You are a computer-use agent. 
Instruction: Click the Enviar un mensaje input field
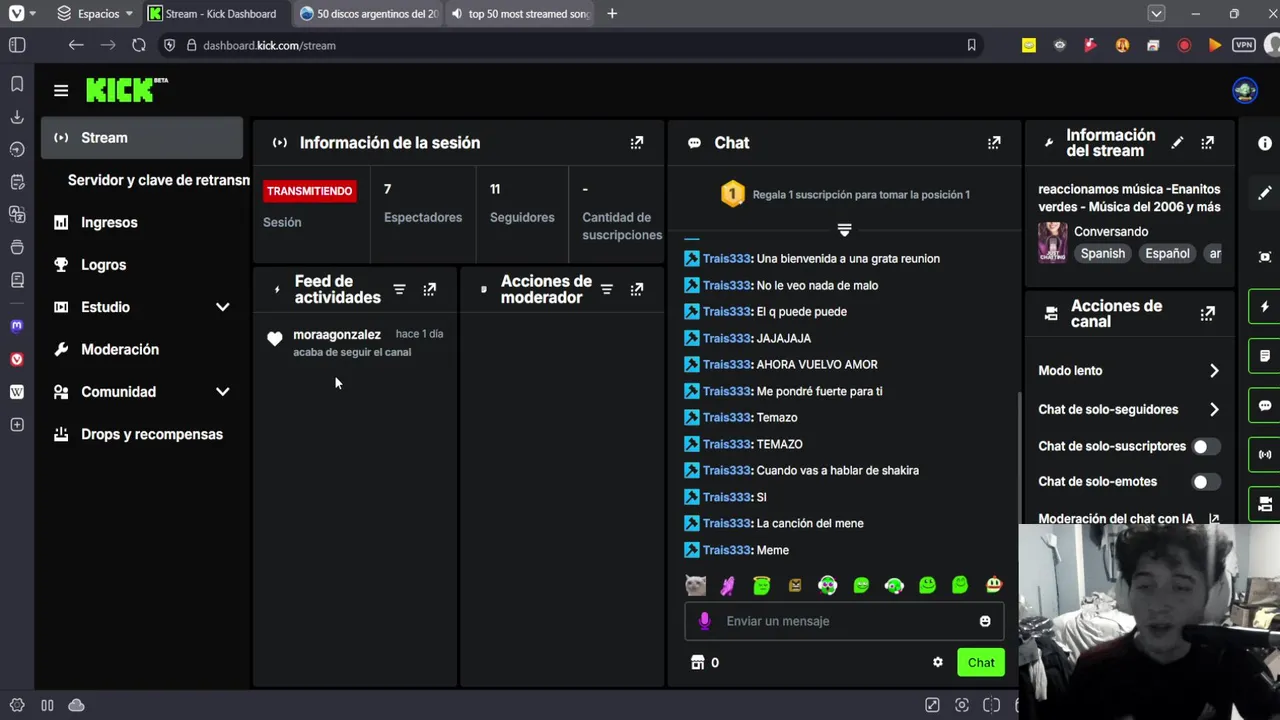(x=843, y=621)
